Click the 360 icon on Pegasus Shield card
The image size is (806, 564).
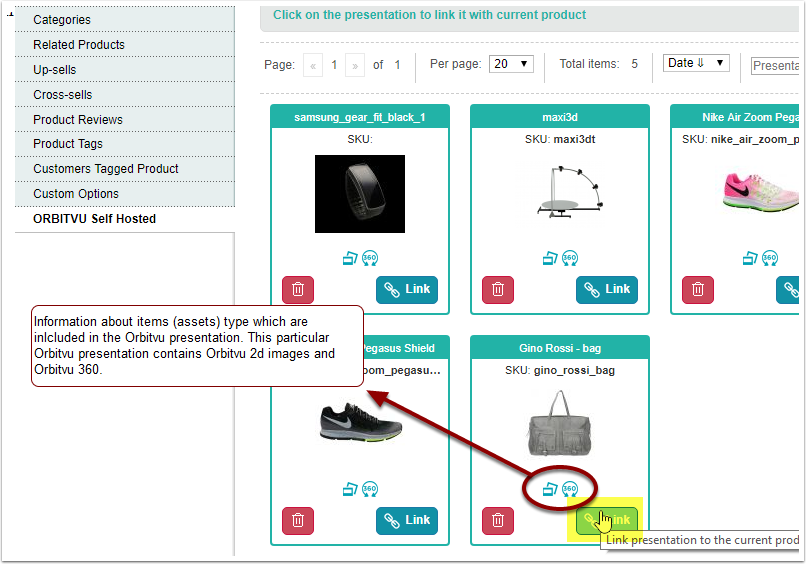click(370, 489)
